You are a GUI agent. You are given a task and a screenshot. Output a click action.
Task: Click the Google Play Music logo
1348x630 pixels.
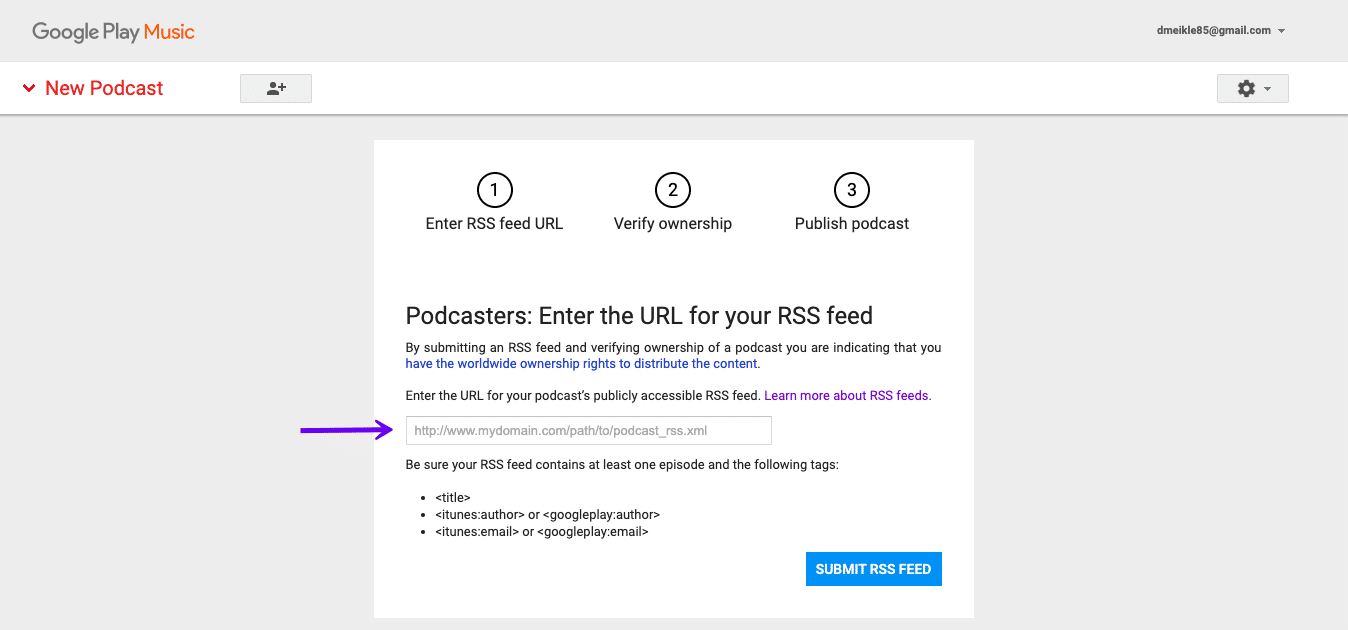click(x=113, y=31)
